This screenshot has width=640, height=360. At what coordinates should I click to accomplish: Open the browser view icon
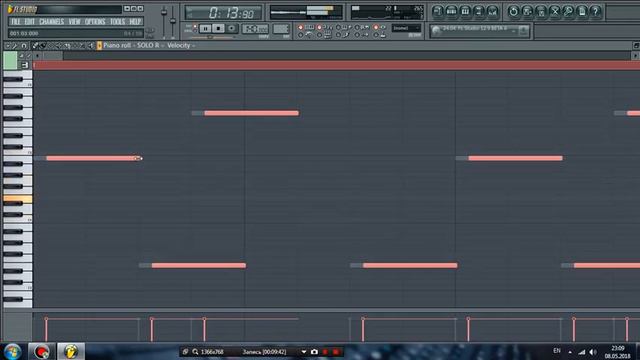[x=479, y=11]
